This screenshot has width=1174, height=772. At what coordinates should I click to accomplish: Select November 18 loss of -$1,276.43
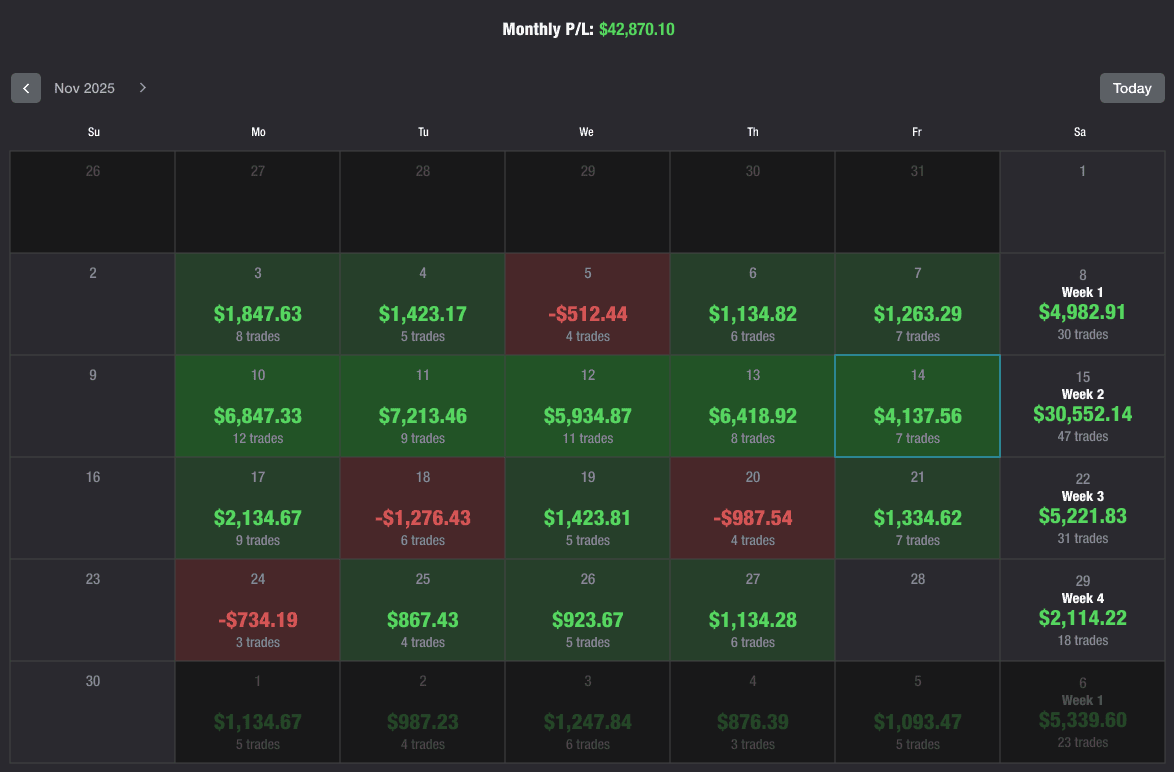(423, 508)
